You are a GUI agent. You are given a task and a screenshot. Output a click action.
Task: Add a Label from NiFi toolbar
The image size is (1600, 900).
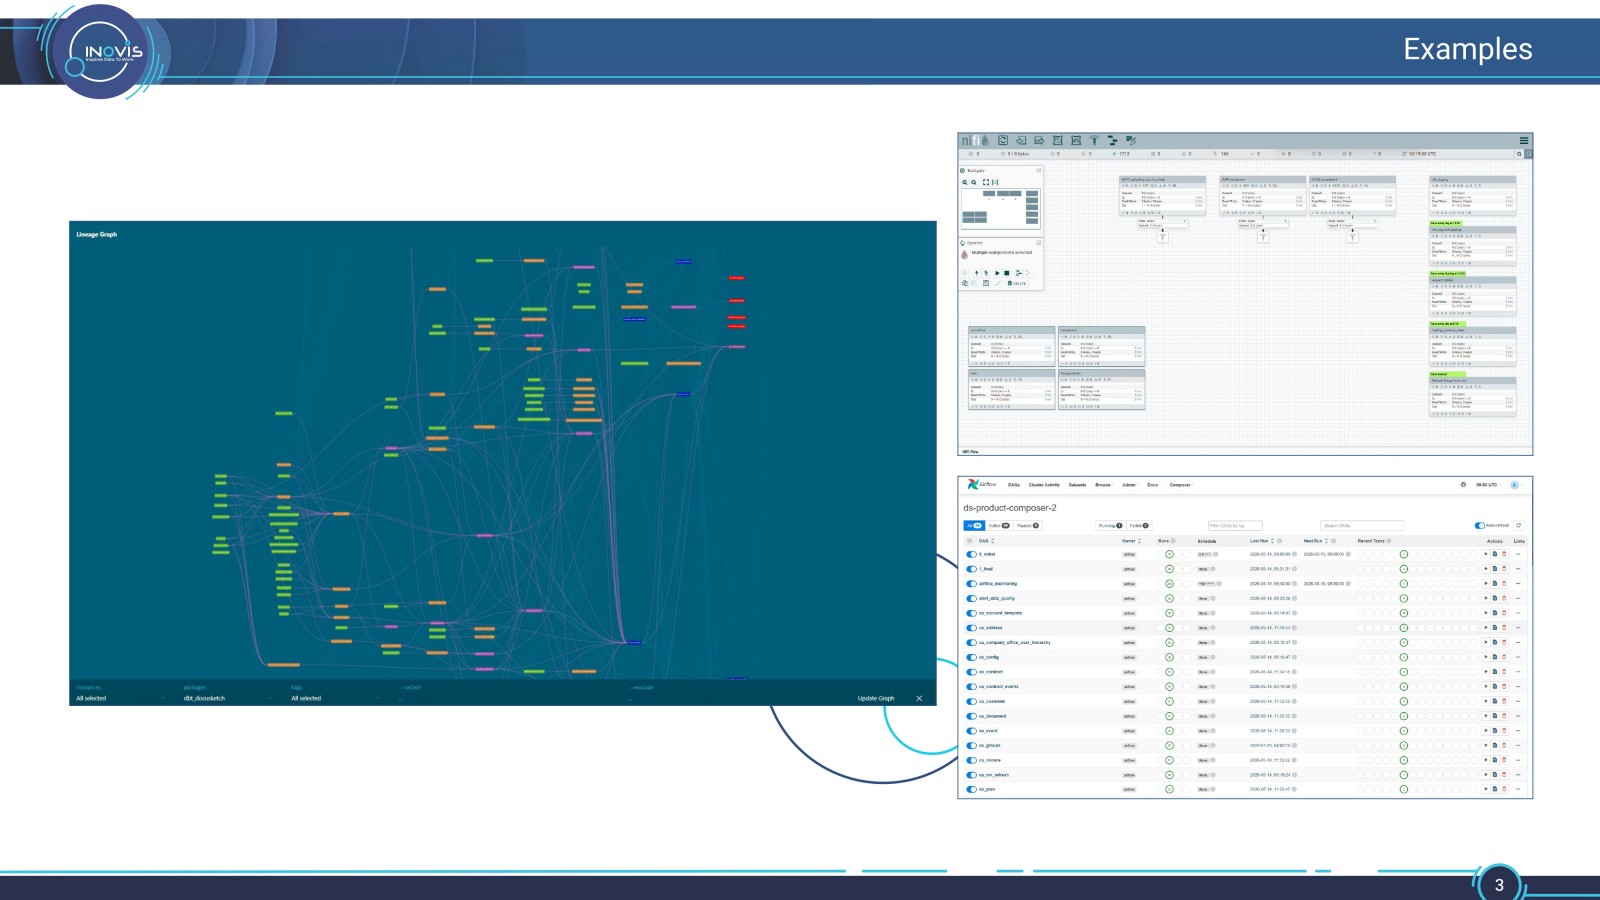click(x=1131, y=140)
